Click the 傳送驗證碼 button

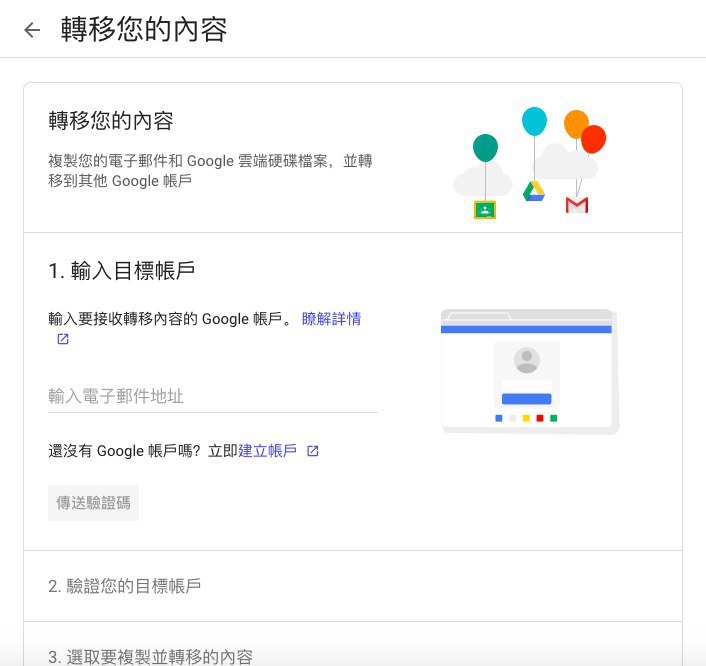(94, 503)
